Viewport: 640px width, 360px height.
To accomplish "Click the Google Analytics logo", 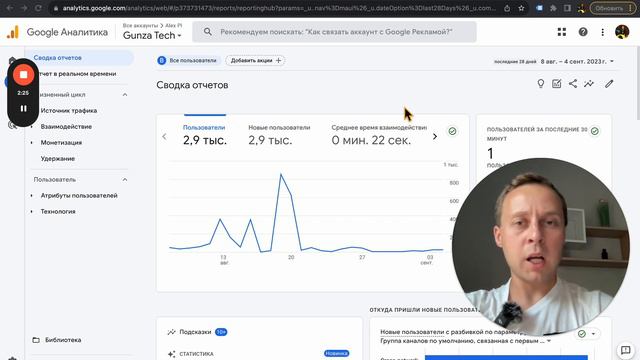I will coord(13,32).
